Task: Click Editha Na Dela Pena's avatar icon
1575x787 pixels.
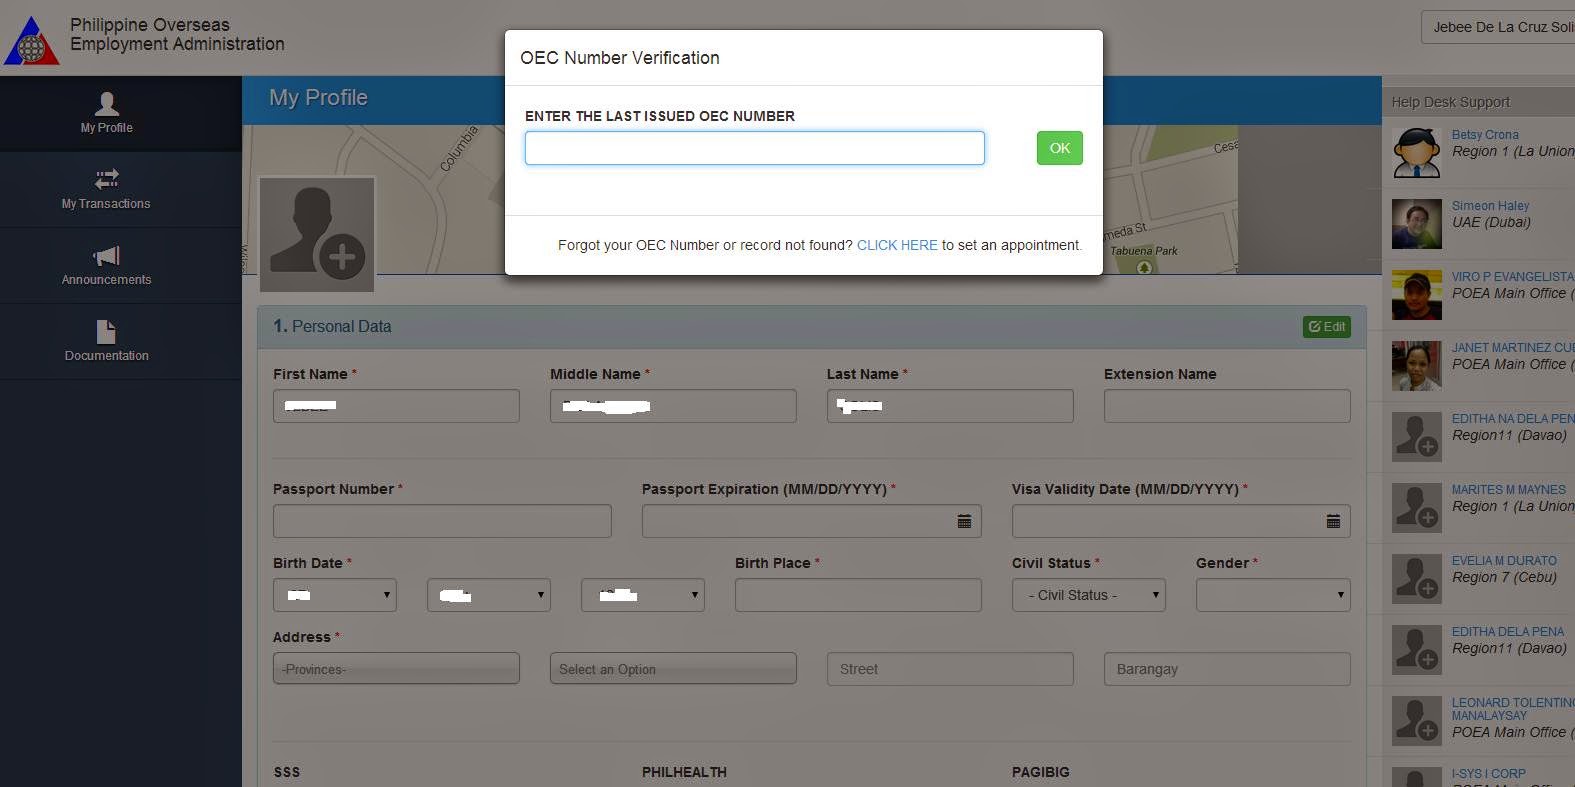Action: pos(1417,437)
